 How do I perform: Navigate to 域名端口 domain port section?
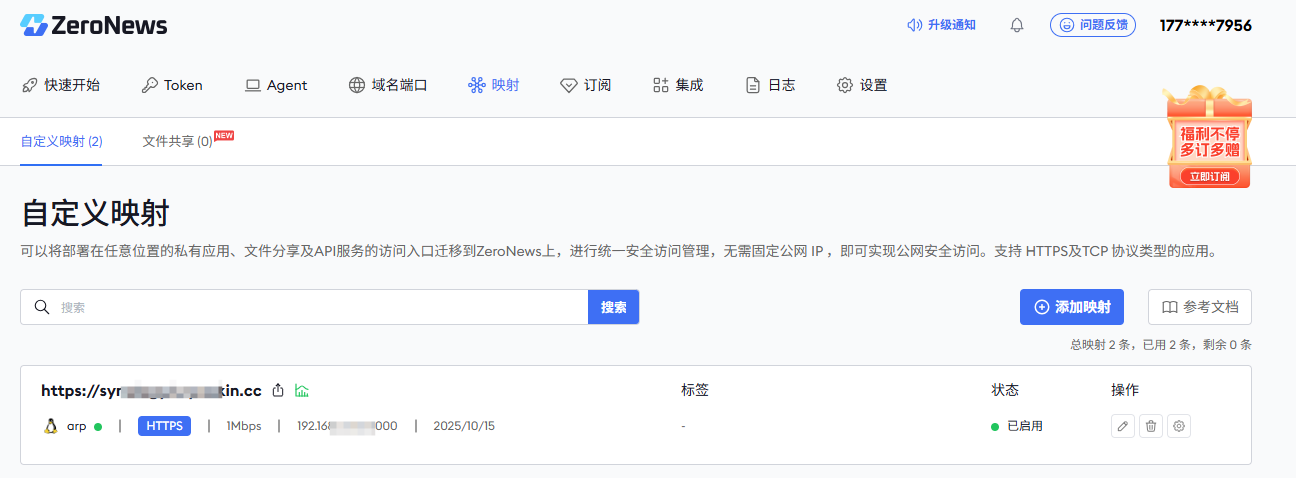tap(388, 85)
